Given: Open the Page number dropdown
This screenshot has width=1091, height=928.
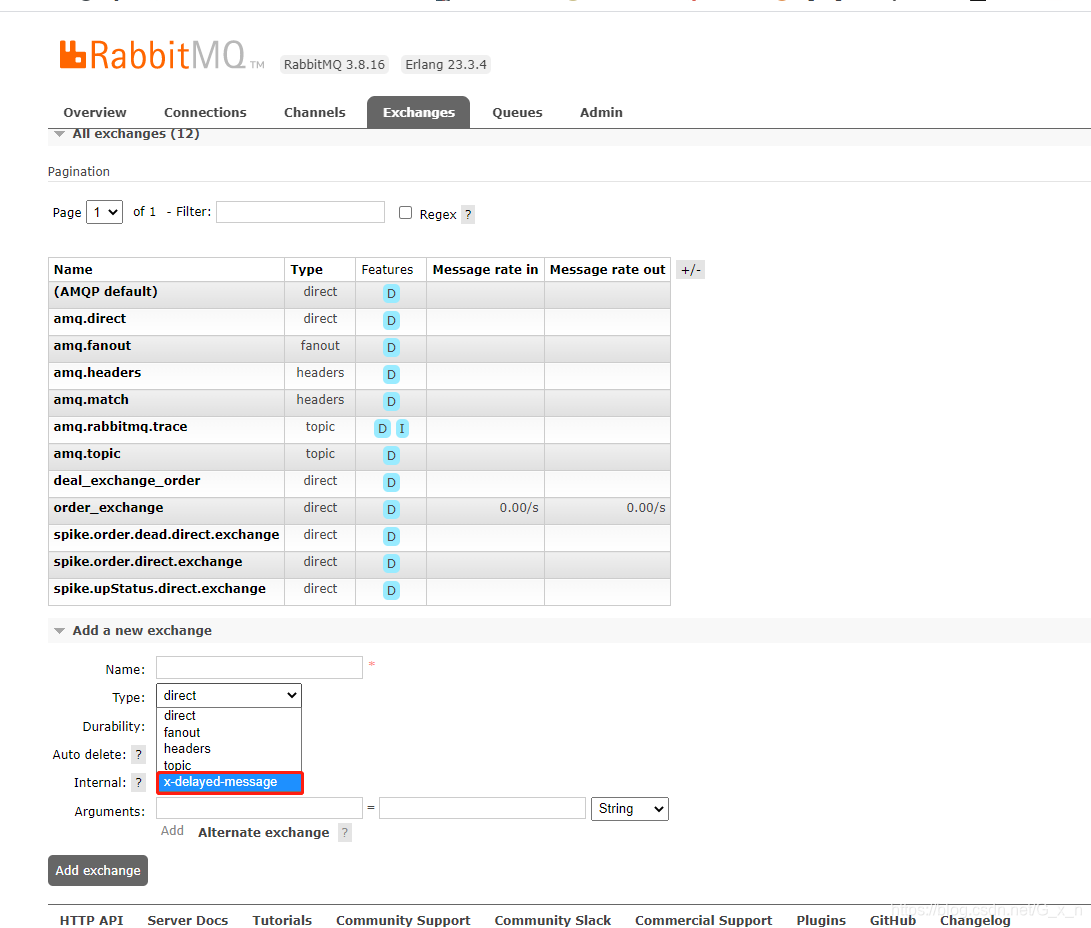Looking at the screenshot, I should 104,212.
